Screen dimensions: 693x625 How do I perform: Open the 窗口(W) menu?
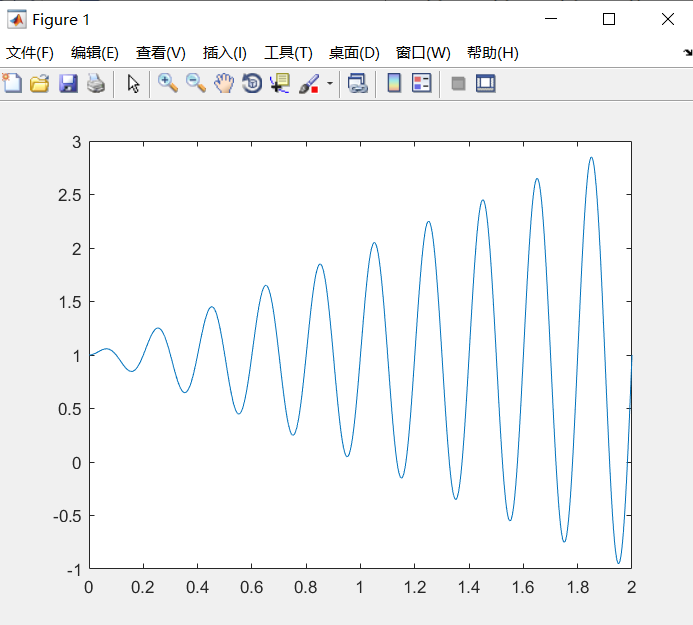click(423, 53)
